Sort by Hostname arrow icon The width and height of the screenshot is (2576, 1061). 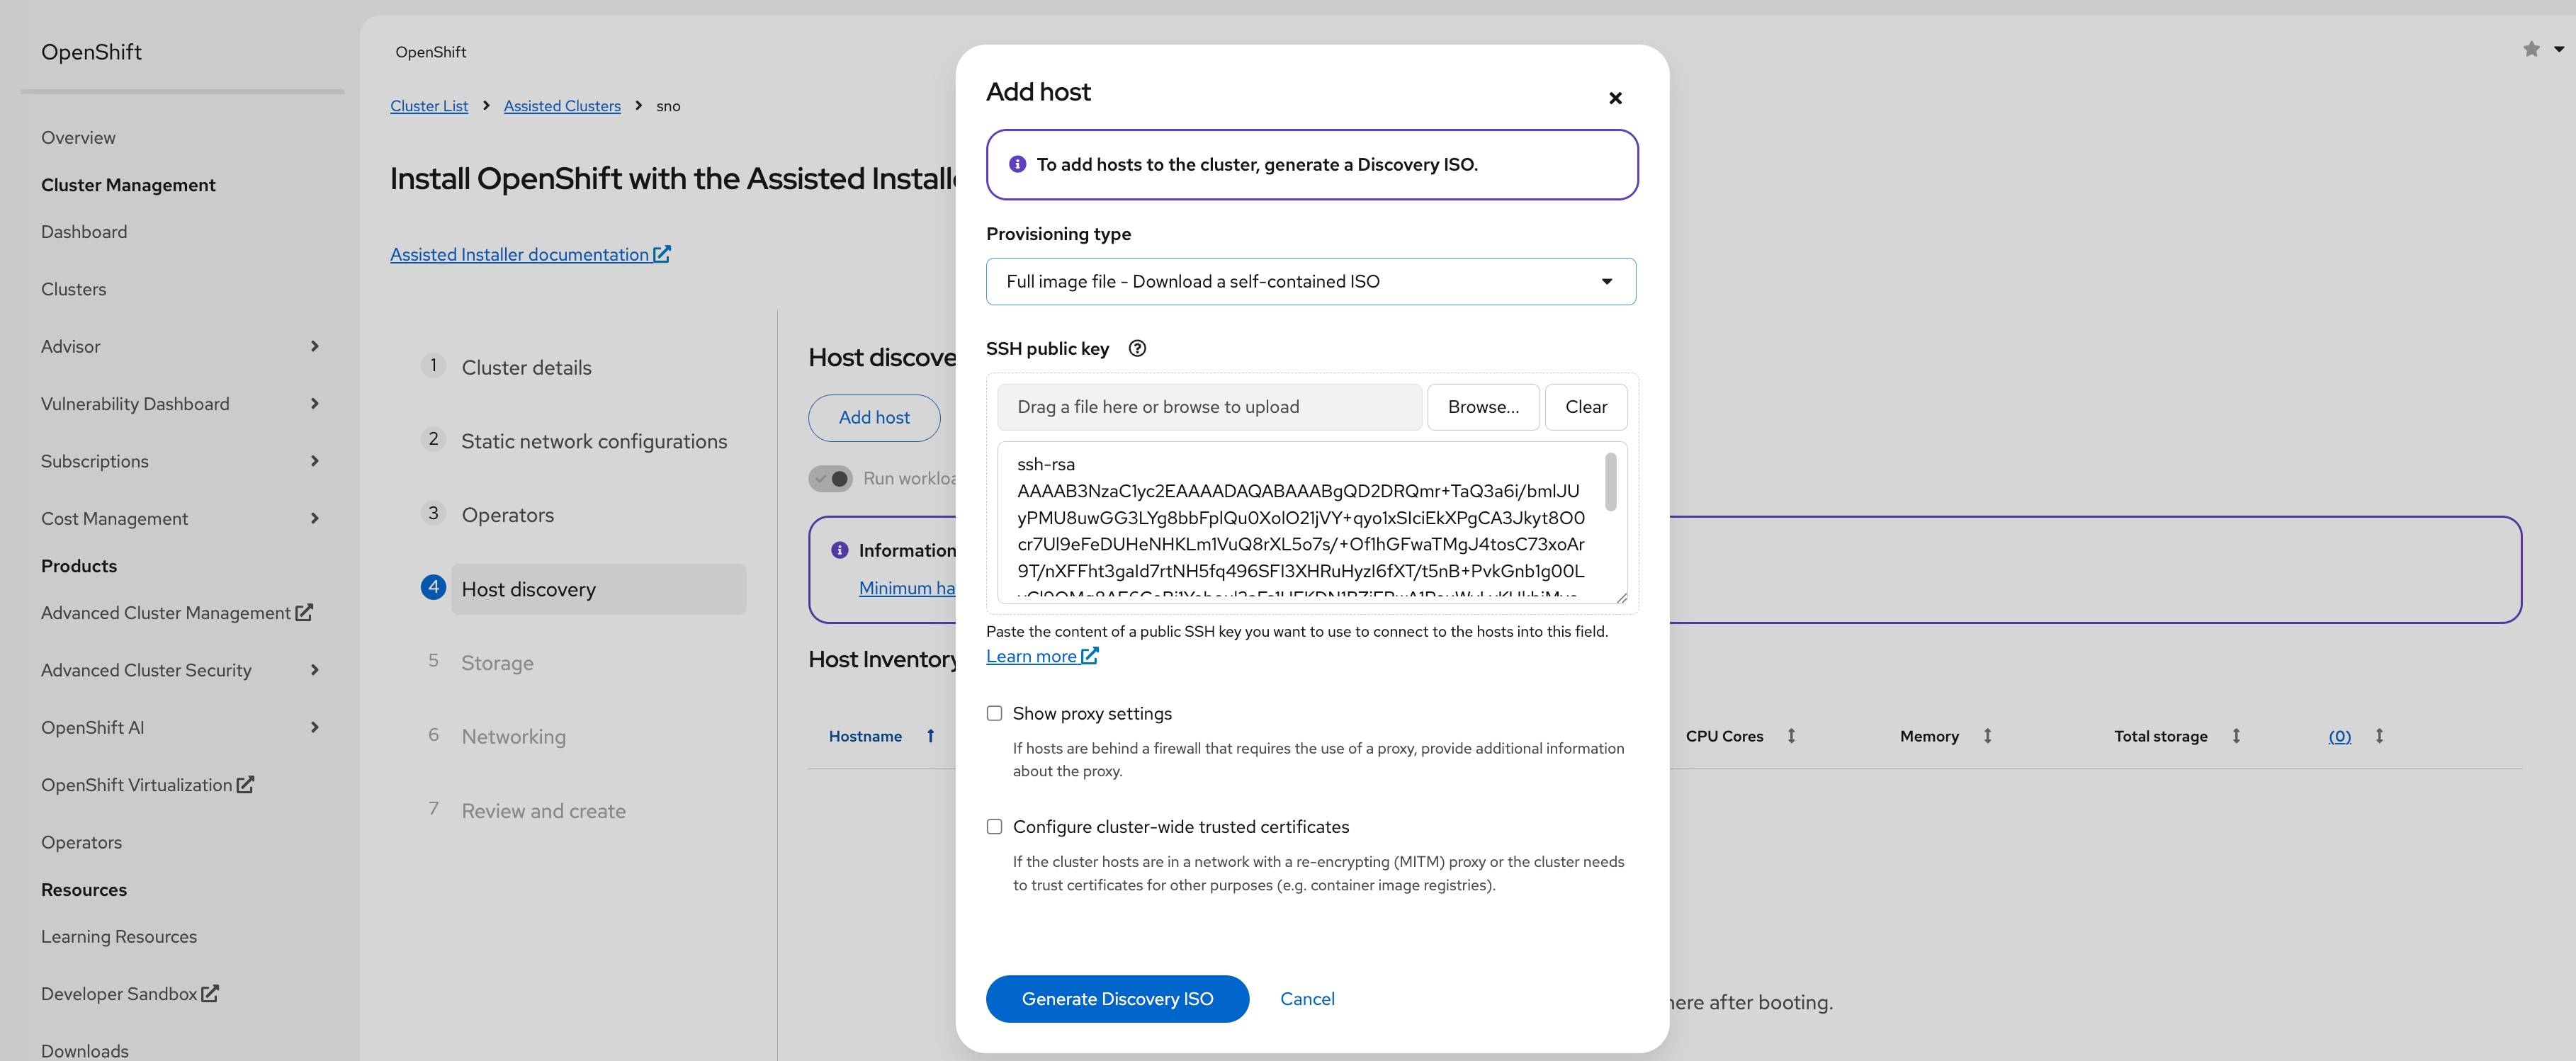930,736
